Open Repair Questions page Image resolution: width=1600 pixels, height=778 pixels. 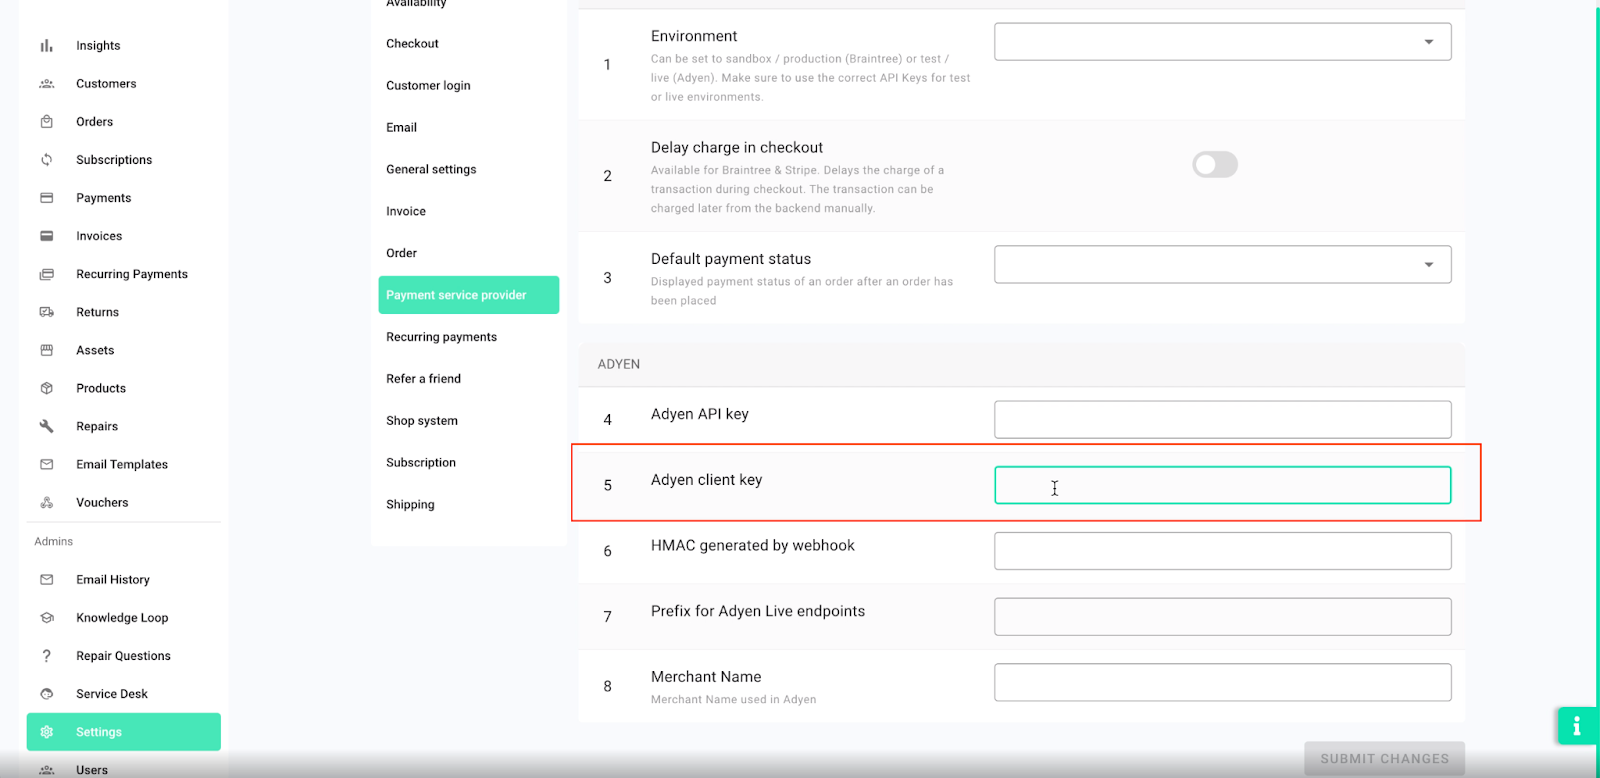tap(123, 656)
